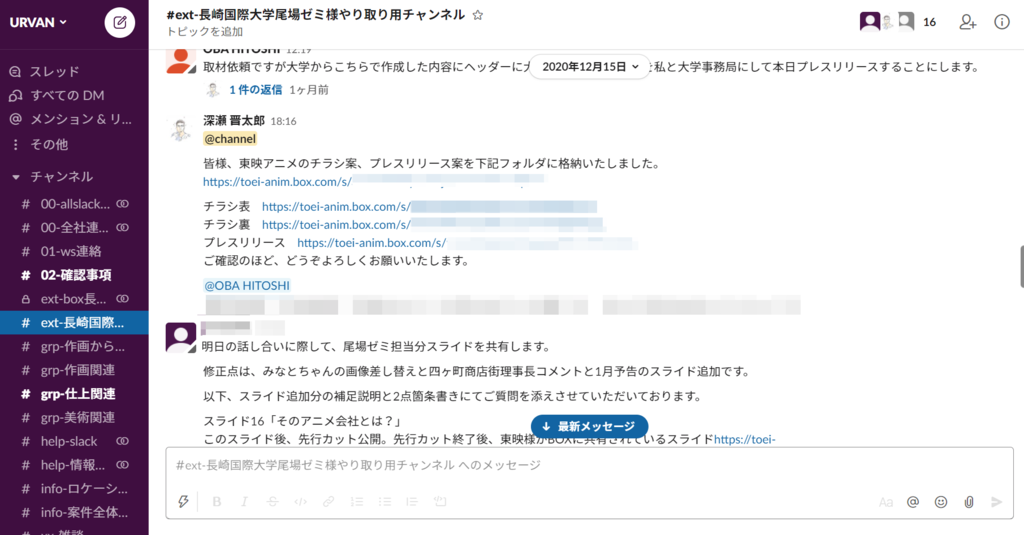Toggle bold formatting
This screenshot has height=535, width=1024.
tap(217, 501)
